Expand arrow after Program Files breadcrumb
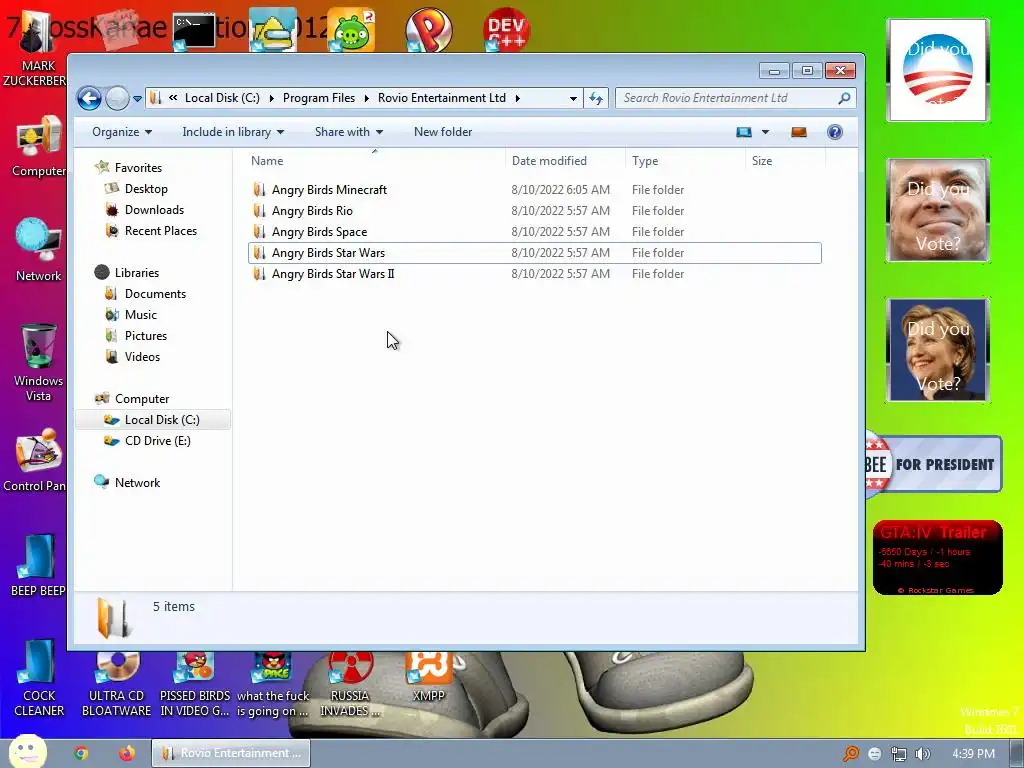The height and width of the screenshot is (768, 1024). (366, 98)
